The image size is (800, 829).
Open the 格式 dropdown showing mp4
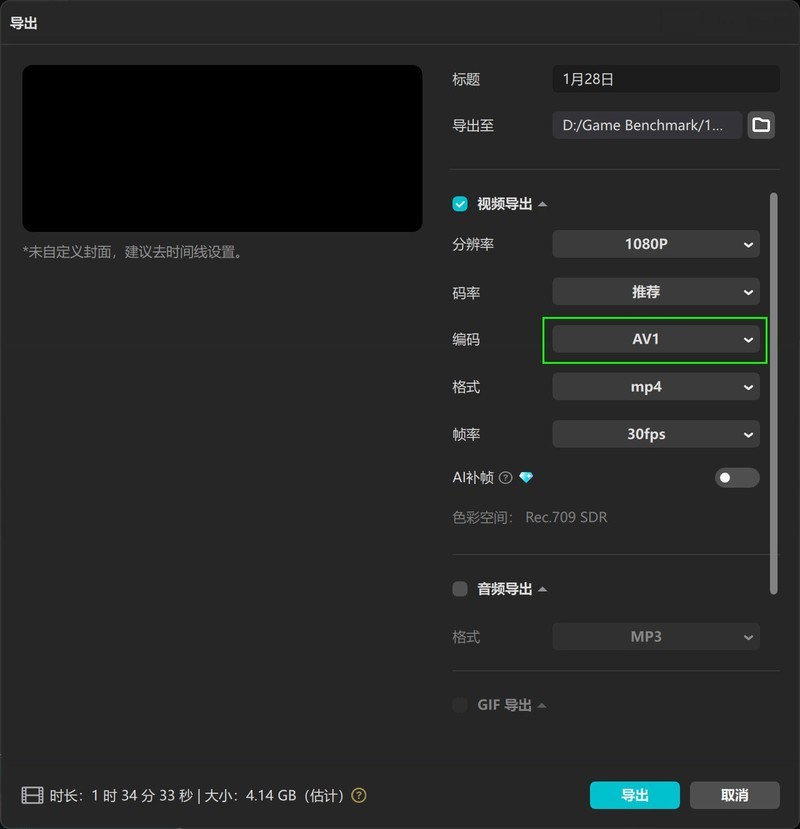[655, 386]
